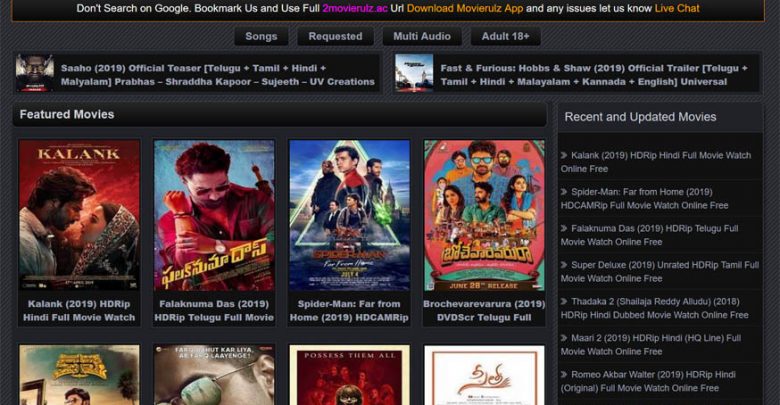
Task: Click arrow icon beside Falaknuma Das sidebar entry
Action: pos(564,228)
